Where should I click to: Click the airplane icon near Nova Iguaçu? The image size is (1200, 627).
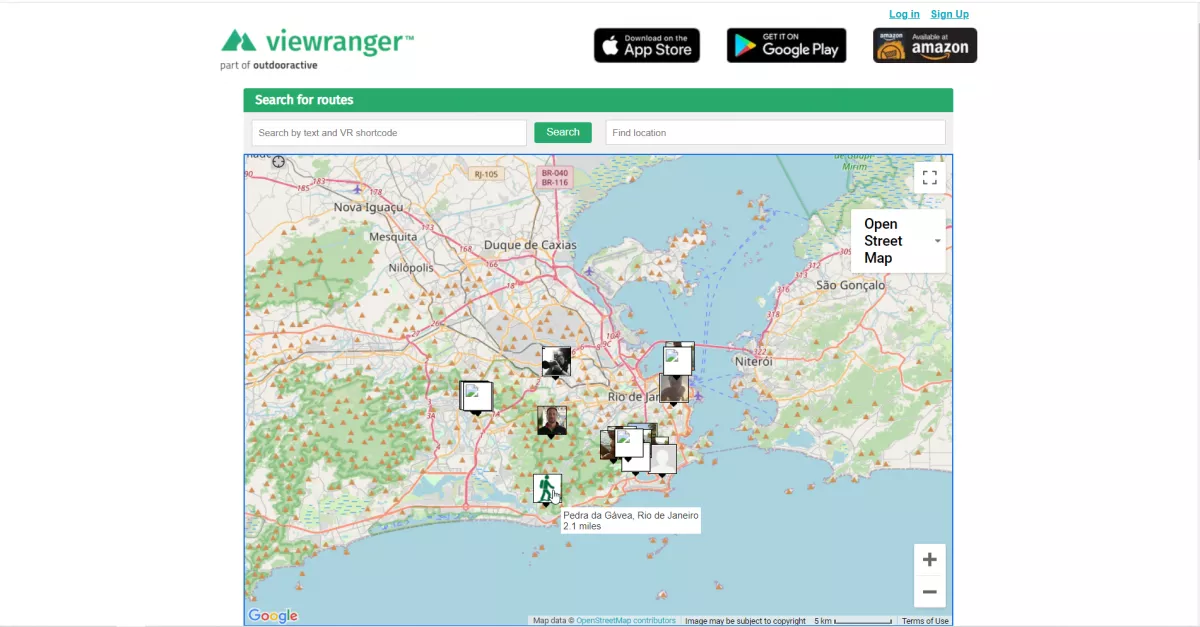pos(357,188)
